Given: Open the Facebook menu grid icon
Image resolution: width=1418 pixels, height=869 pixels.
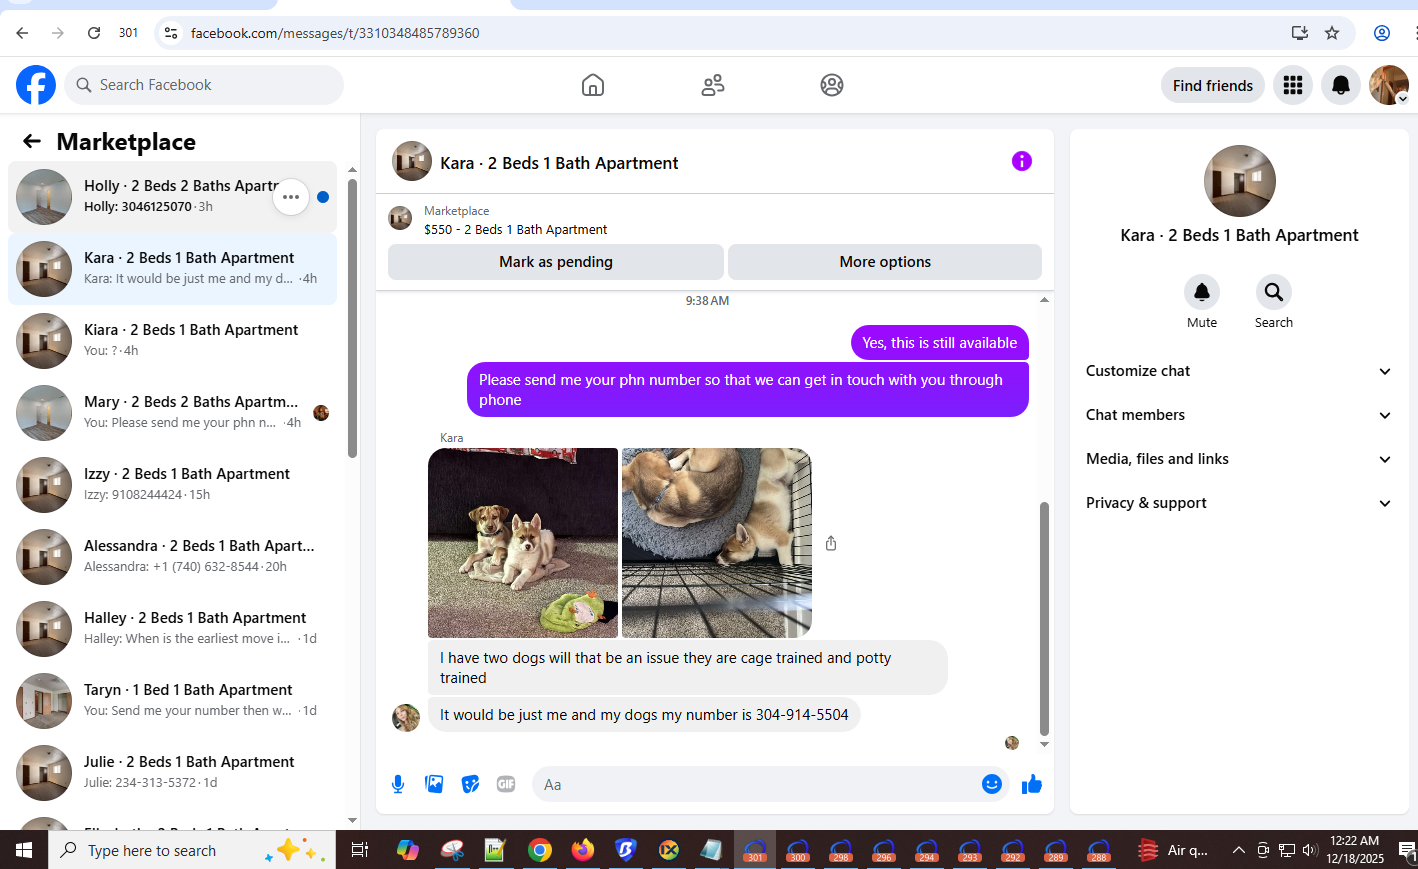Looking at the screenshot, I should tap(1293, 85).
